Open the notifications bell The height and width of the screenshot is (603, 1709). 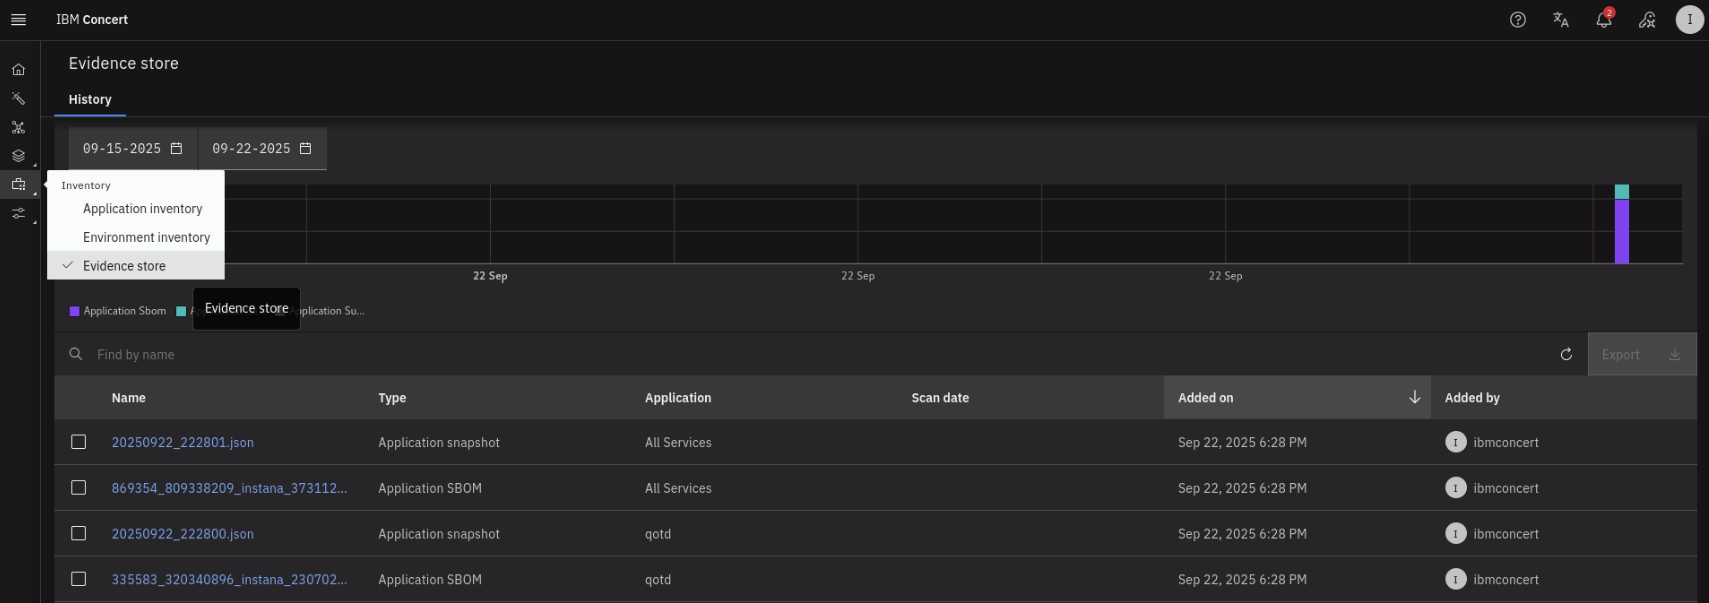(1603, 20)
